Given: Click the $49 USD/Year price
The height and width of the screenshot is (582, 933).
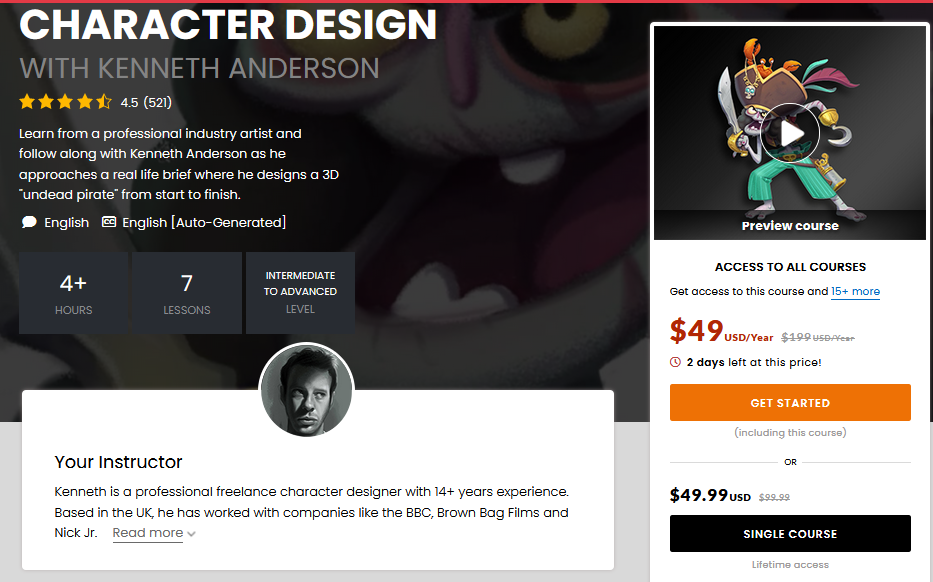Looking at the screenshot, I should click(720, 331).
